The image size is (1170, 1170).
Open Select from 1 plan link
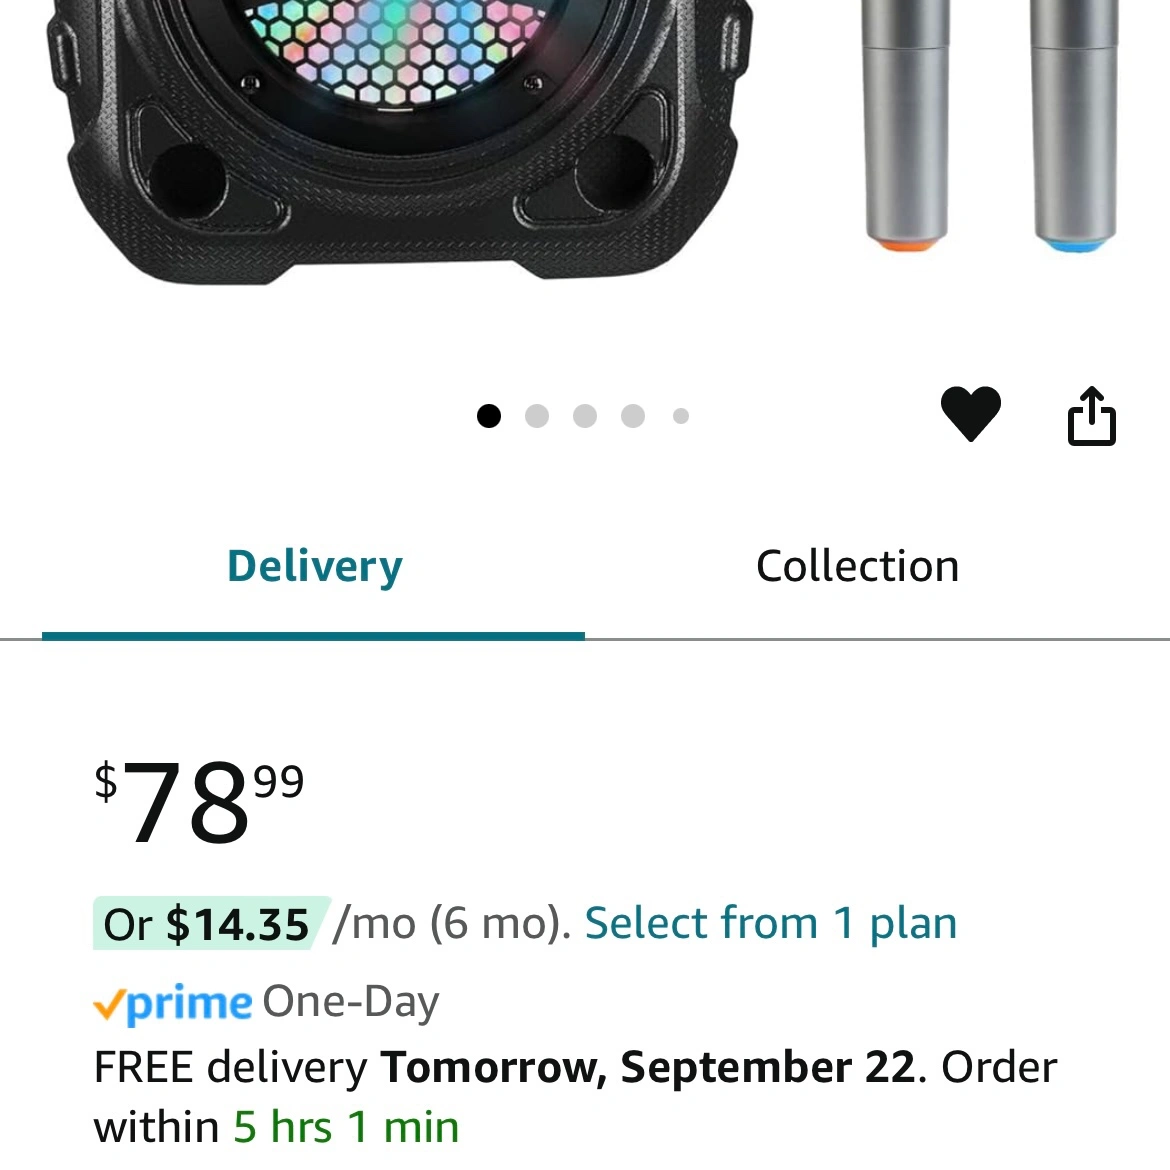pyautogui.click(x=771, y=924)
